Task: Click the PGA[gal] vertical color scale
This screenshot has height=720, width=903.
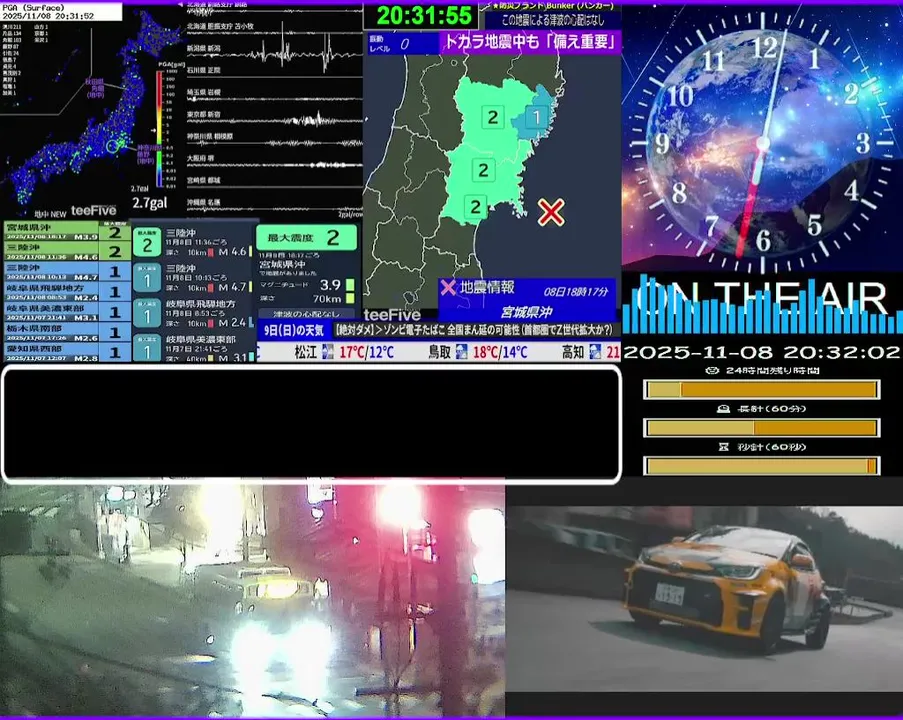Action: tap(160, 129)
